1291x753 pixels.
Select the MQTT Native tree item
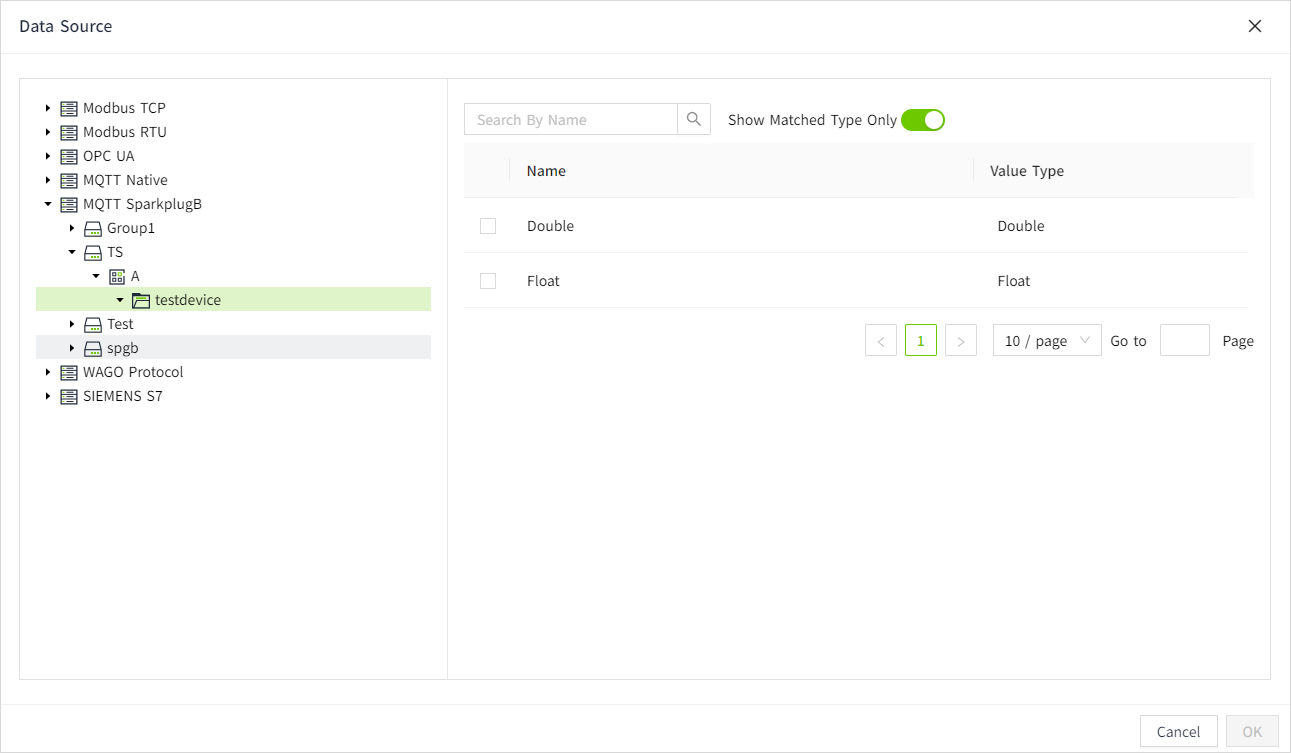(x=125, y=180)
